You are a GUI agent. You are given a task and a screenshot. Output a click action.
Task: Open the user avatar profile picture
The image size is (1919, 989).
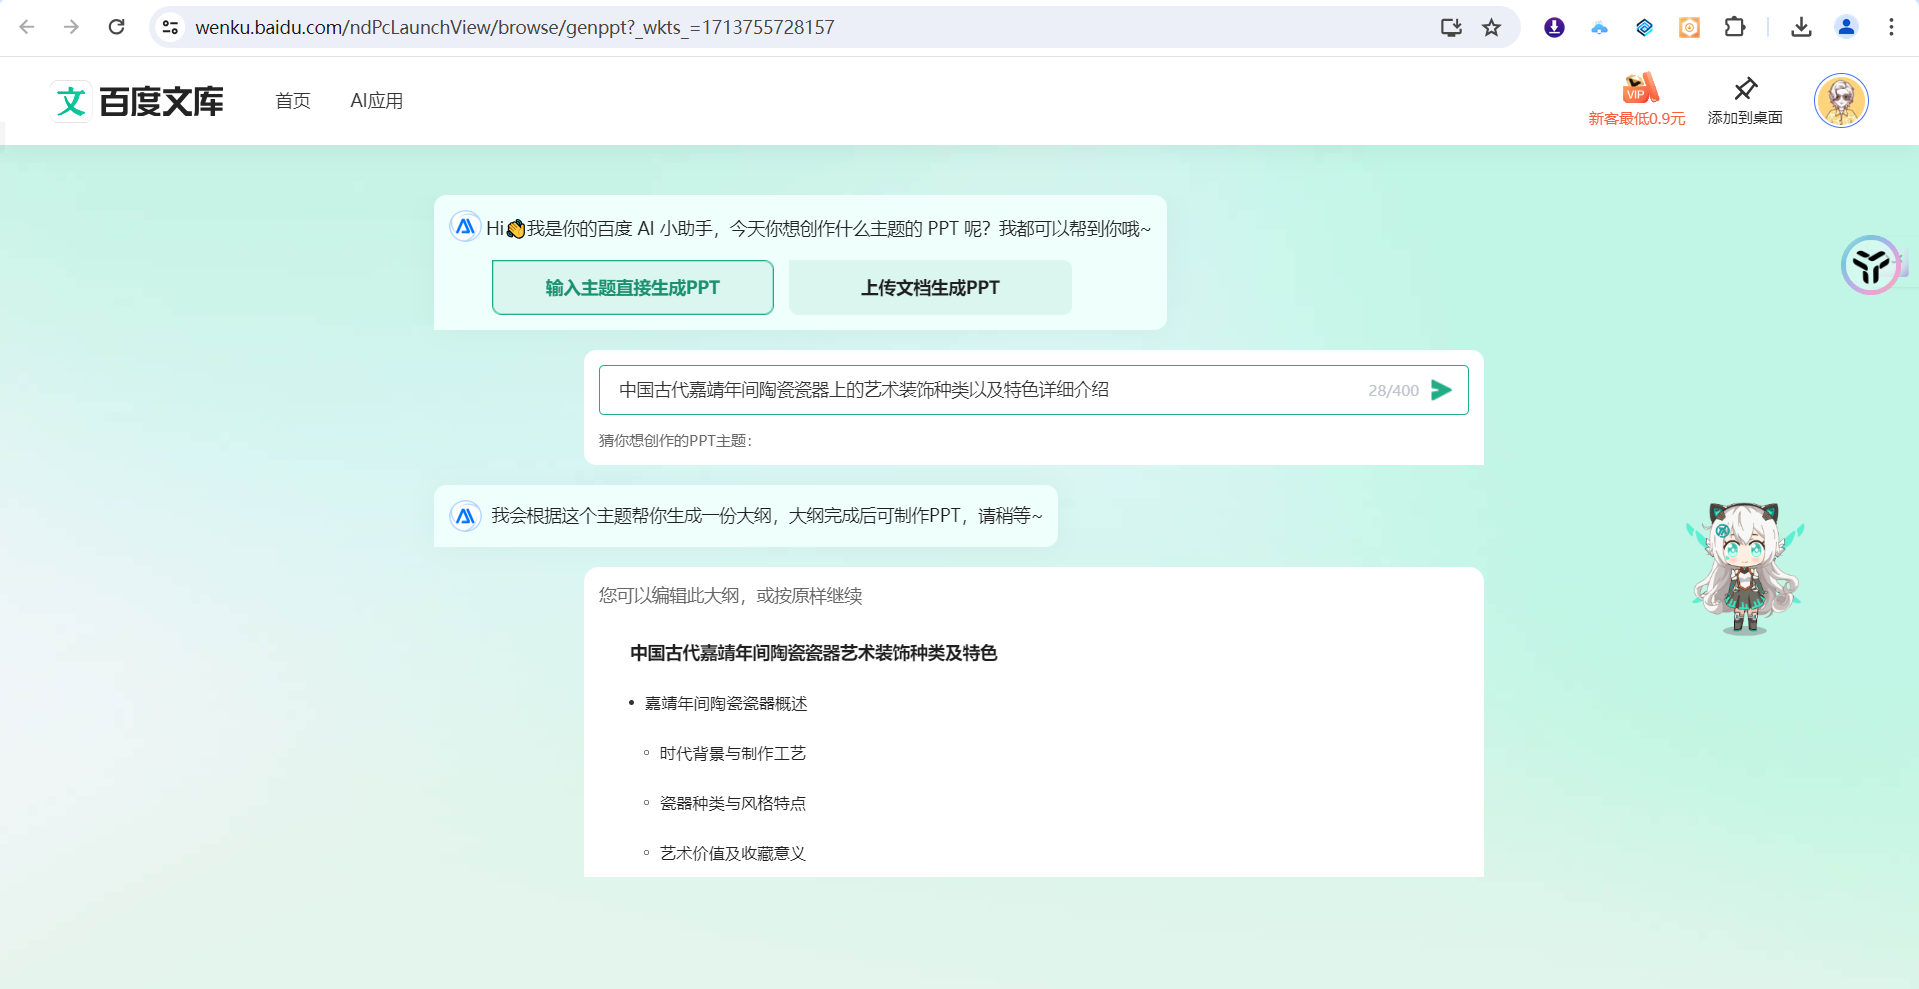tap(1841, 101)
